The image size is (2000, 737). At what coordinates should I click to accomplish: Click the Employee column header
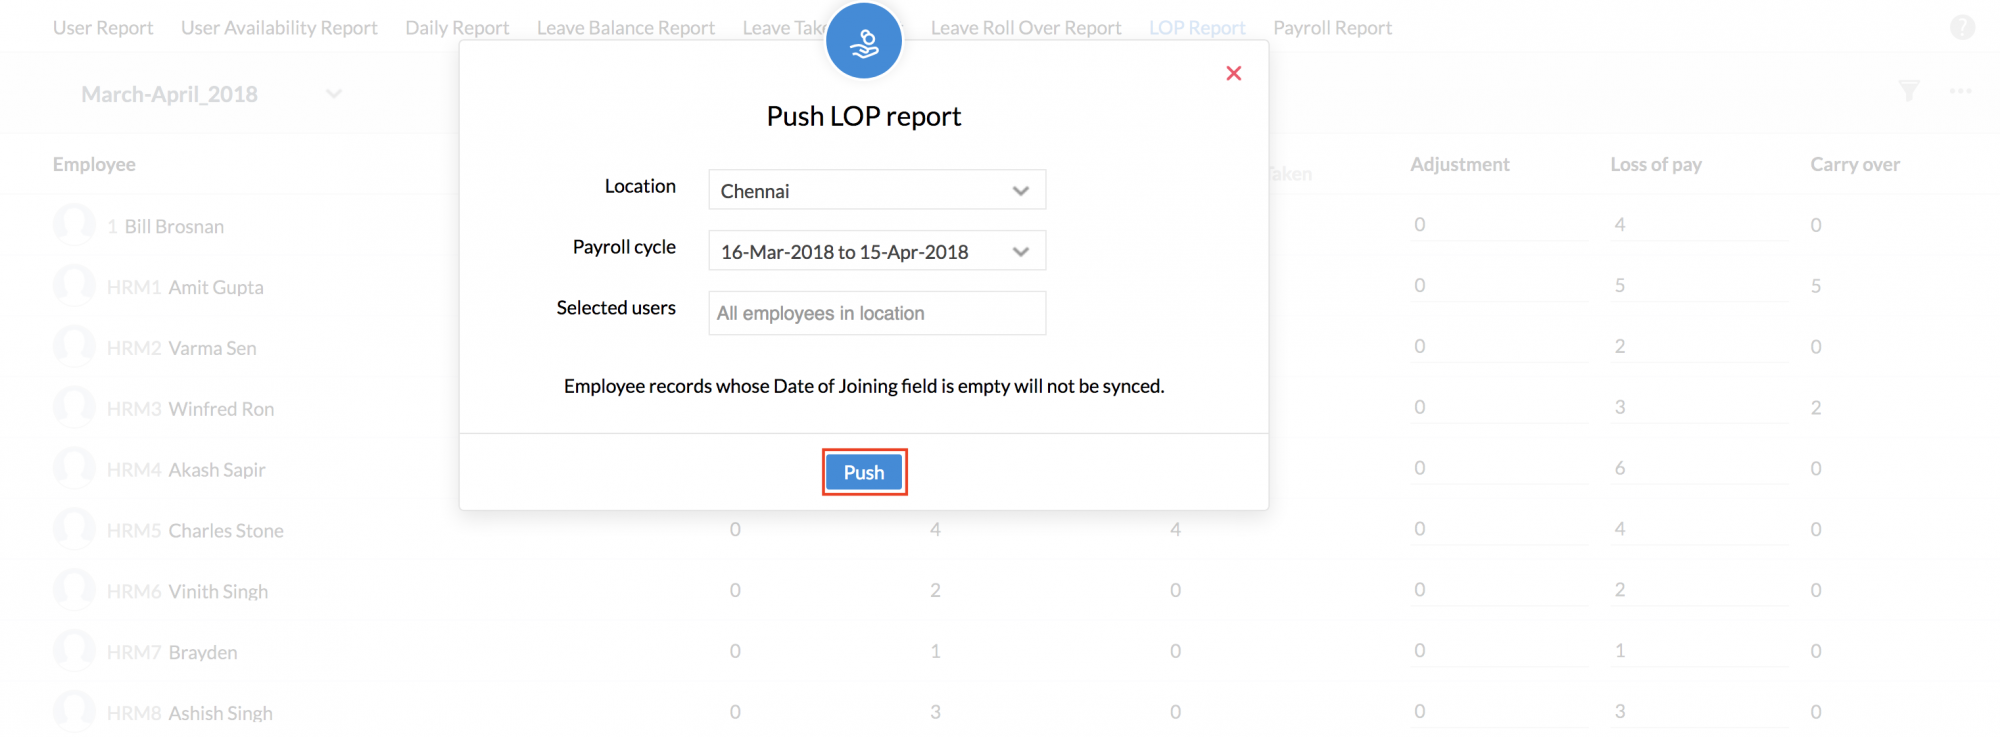[x=94, y=164]
